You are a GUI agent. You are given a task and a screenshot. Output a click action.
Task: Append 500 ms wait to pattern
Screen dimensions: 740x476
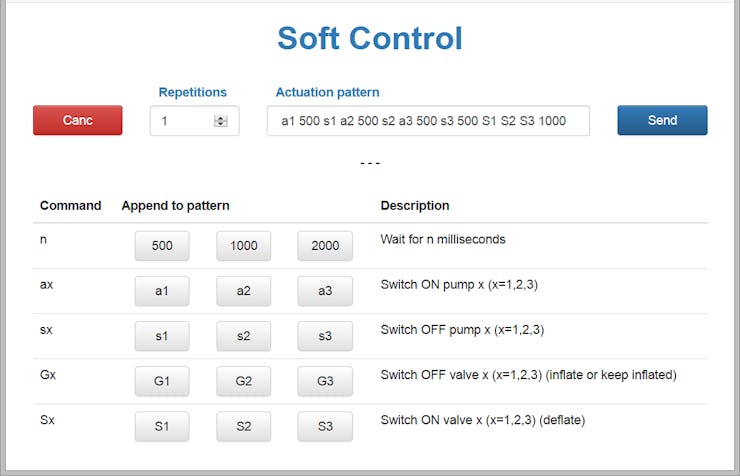click(x=162, y=246)
